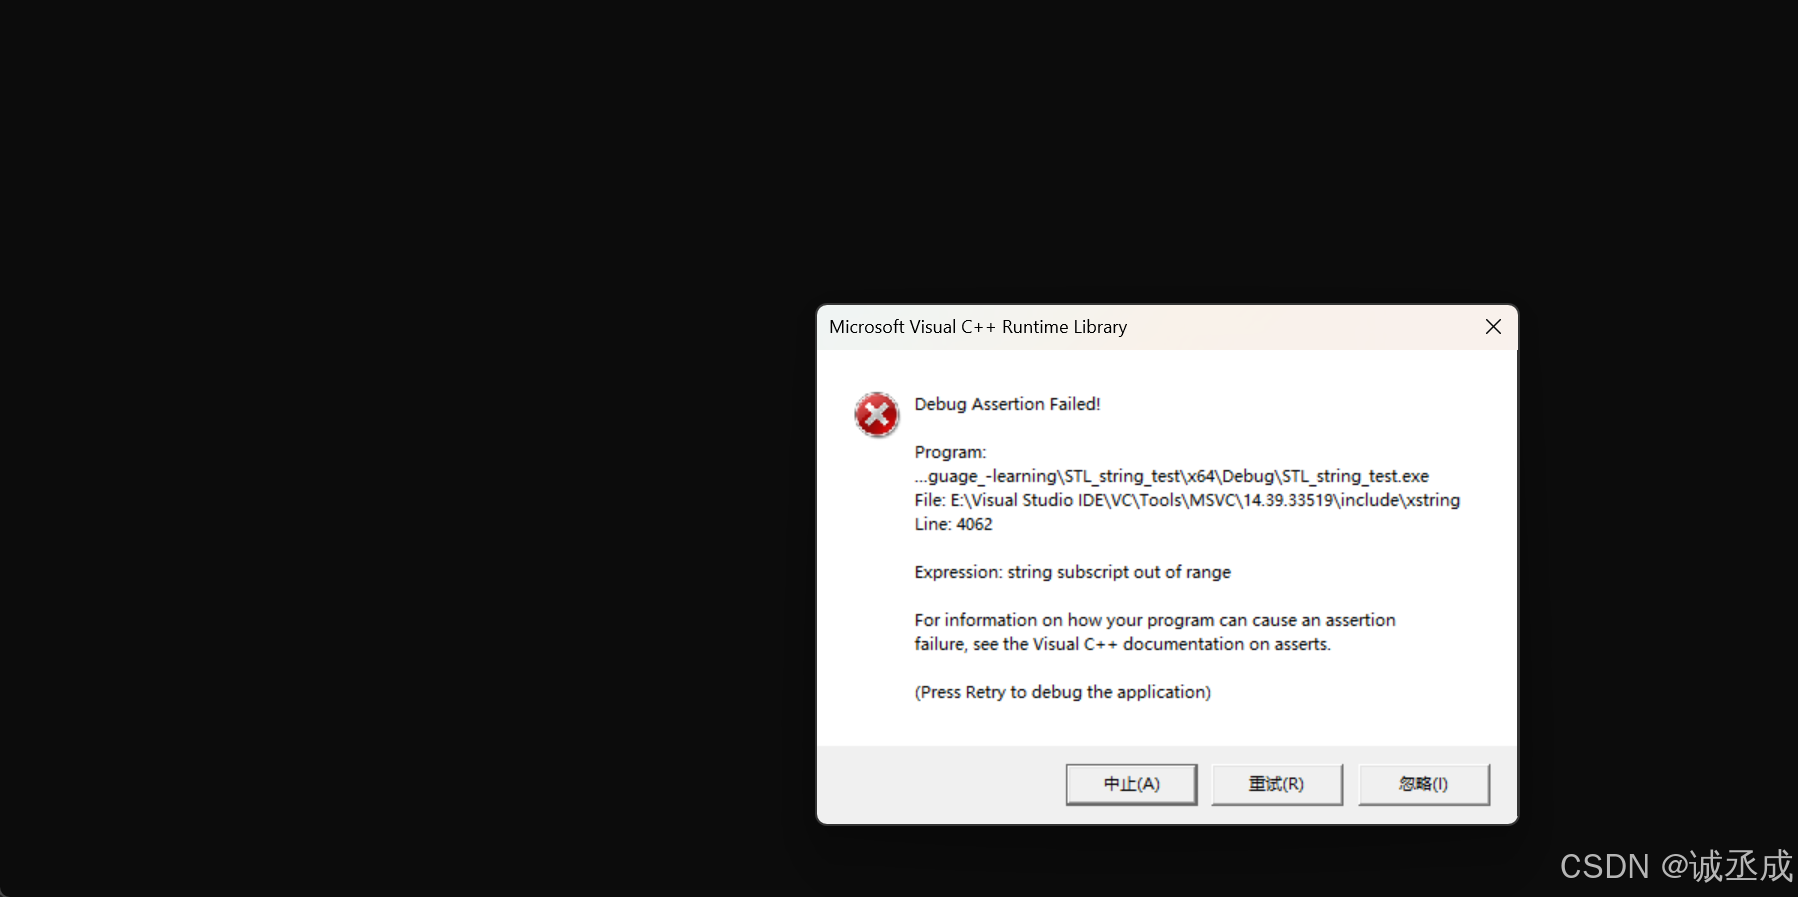Click the Debug Assertion Failed! heading
Image resolution: width=1798 pixels, height=897 pixels.
click(x=1007, y=404)
